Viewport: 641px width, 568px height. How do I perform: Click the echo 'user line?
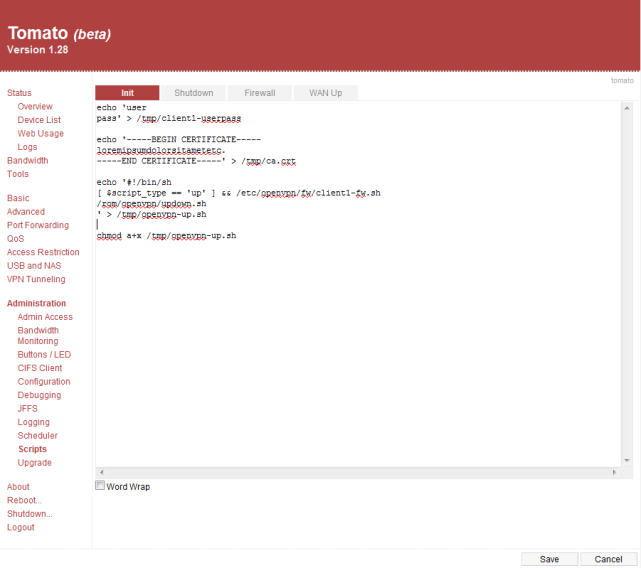121,108
